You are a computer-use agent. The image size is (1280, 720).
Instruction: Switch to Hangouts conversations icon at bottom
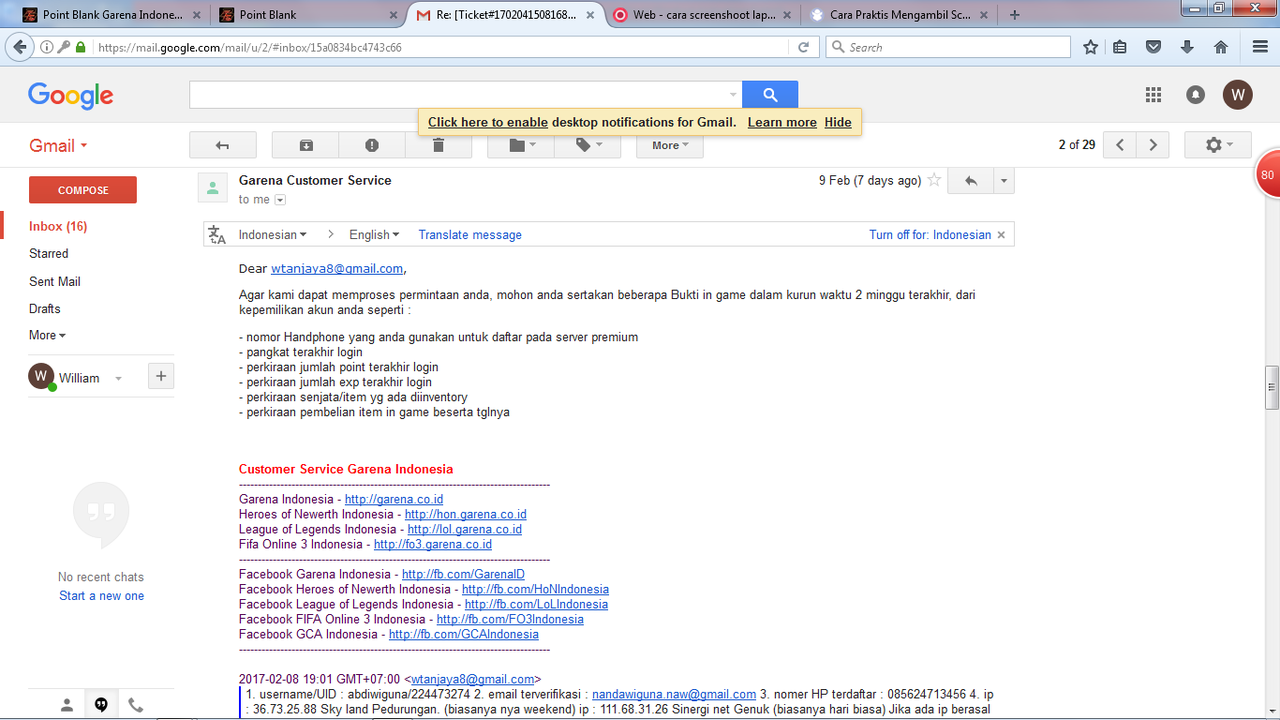coord(101,705)
